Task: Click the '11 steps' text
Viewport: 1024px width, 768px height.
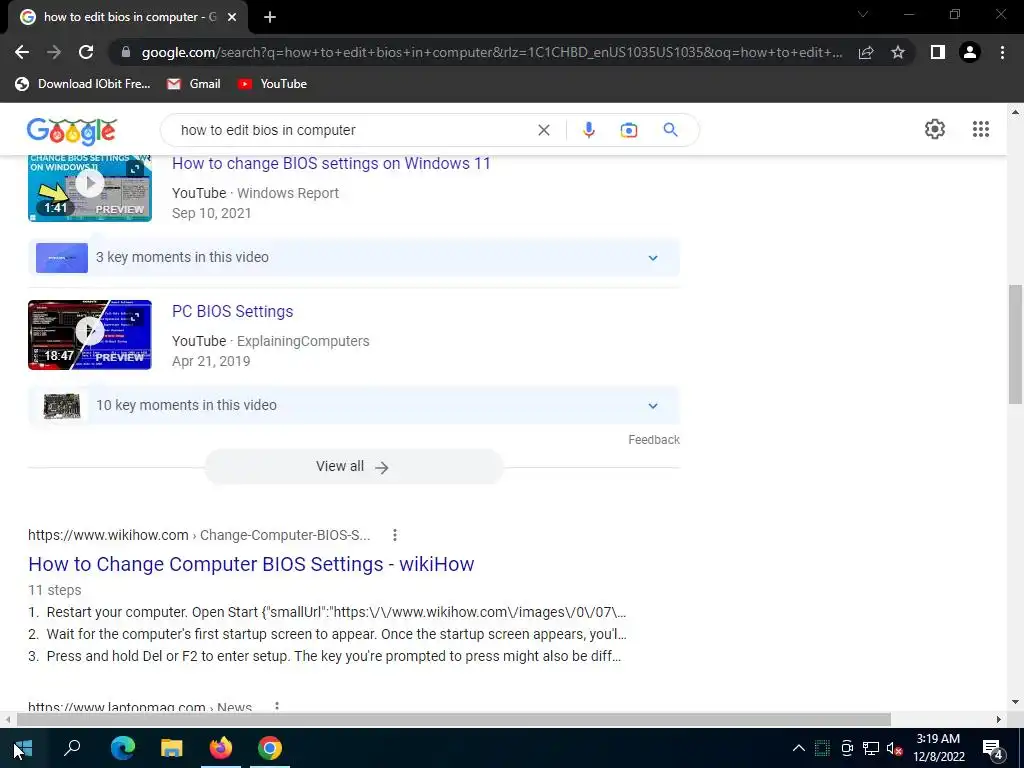Action: (55, 590)
